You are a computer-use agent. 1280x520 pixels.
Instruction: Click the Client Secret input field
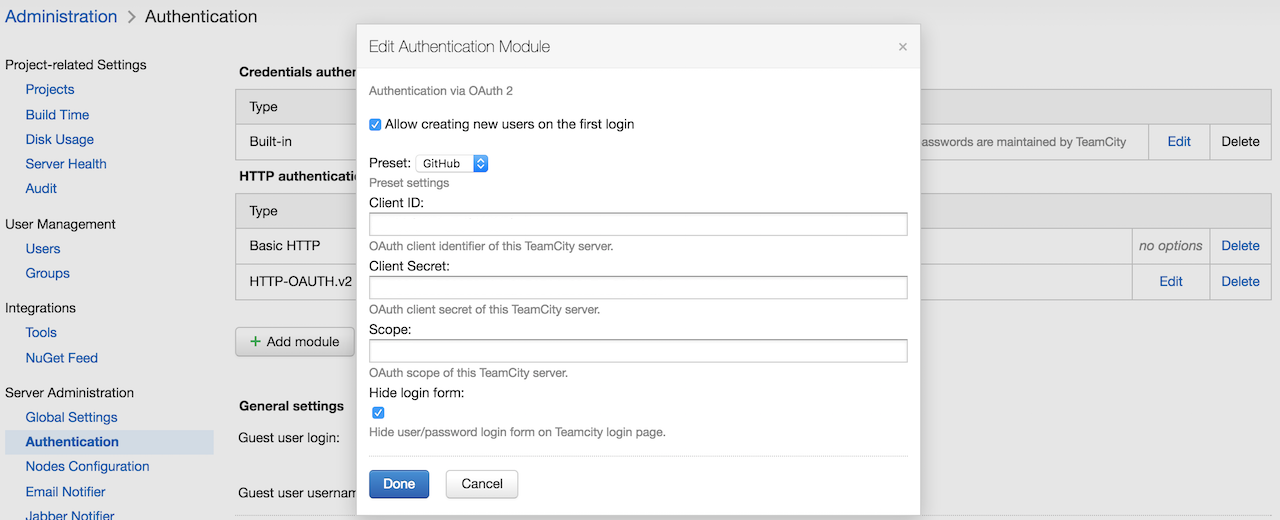pos(638,288)
